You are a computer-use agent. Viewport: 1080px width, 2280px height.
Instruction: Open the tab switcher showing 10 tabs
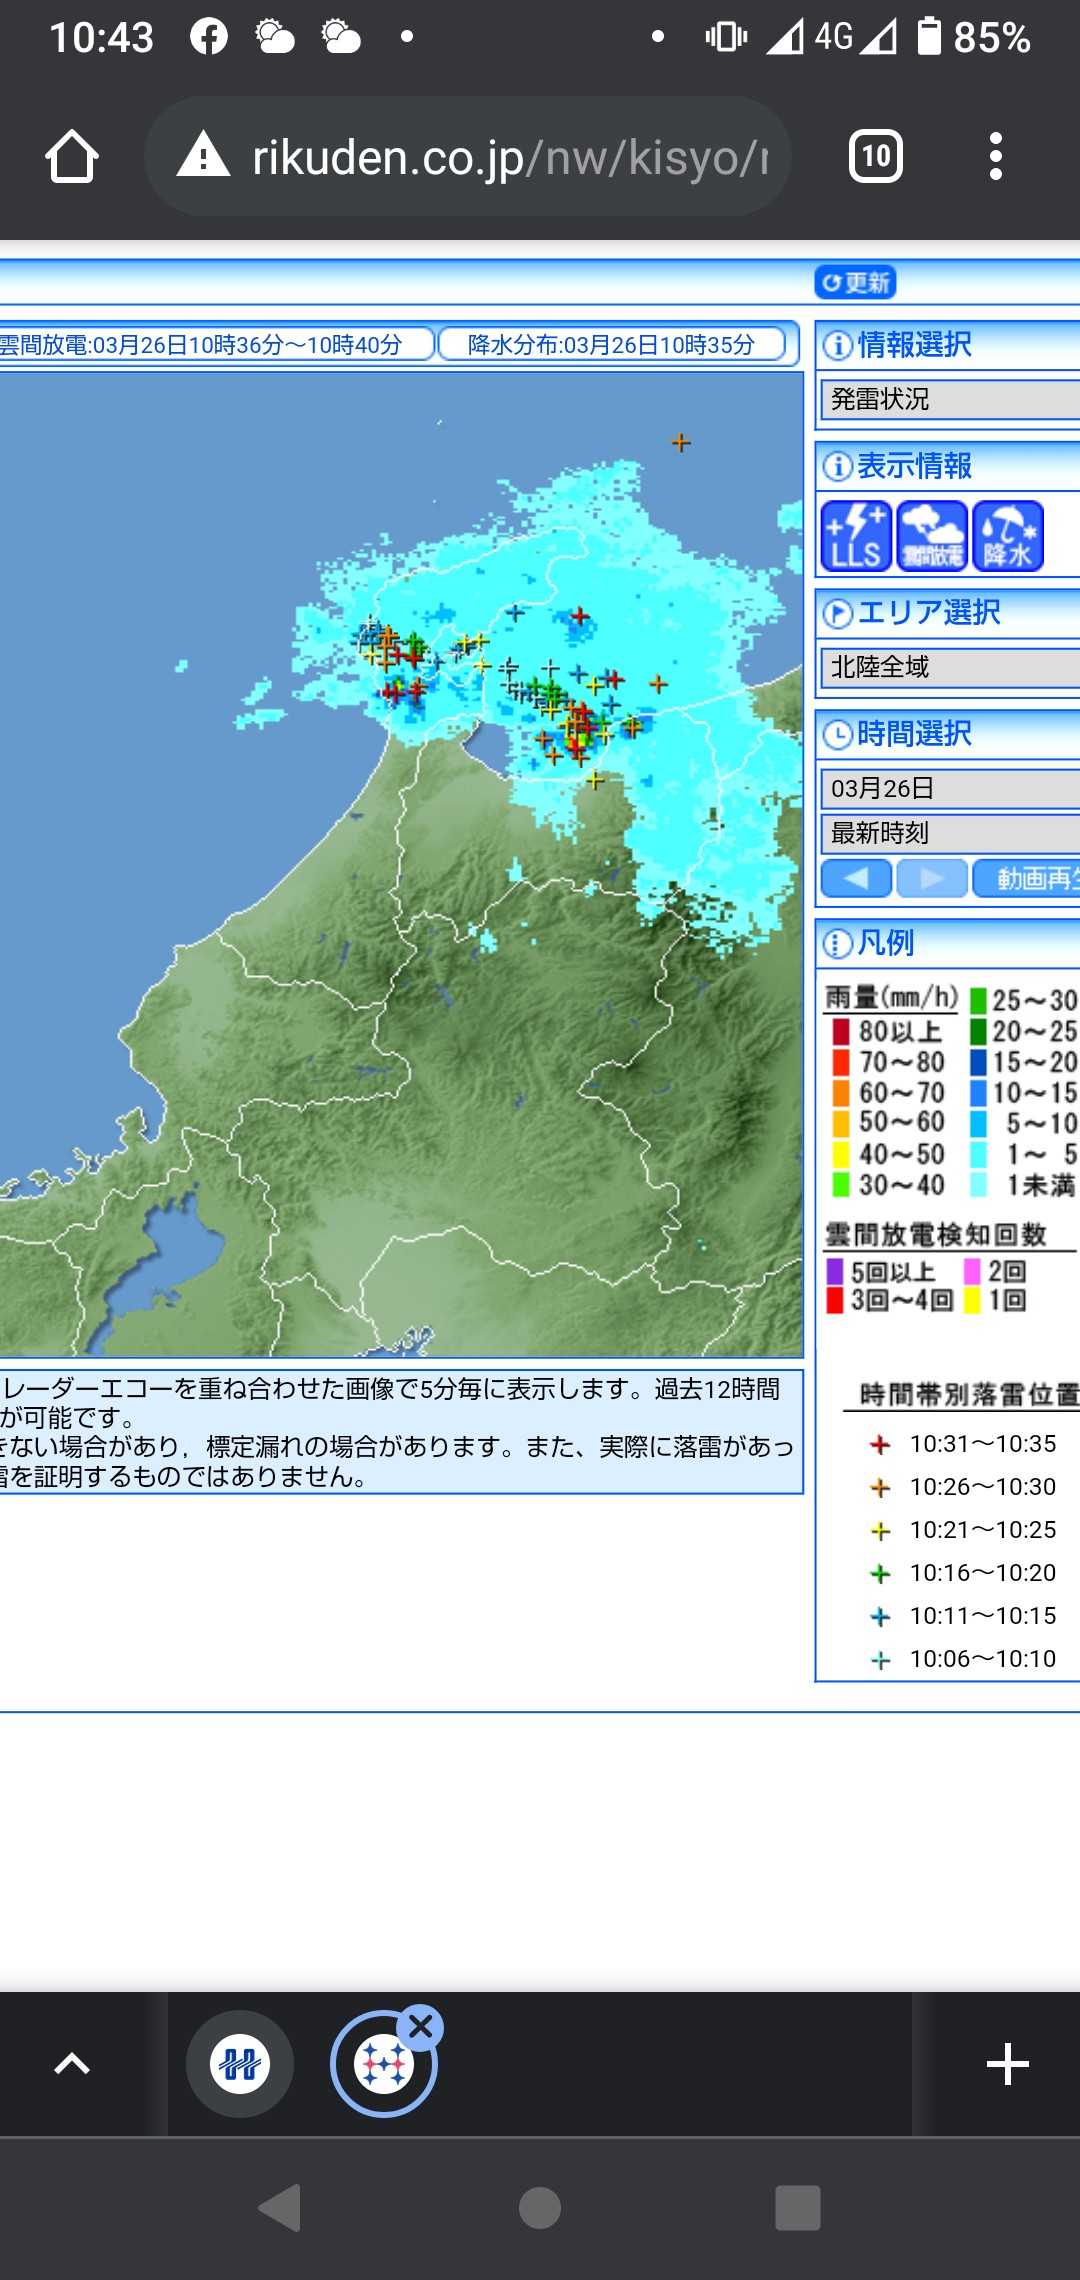(875, 157)
